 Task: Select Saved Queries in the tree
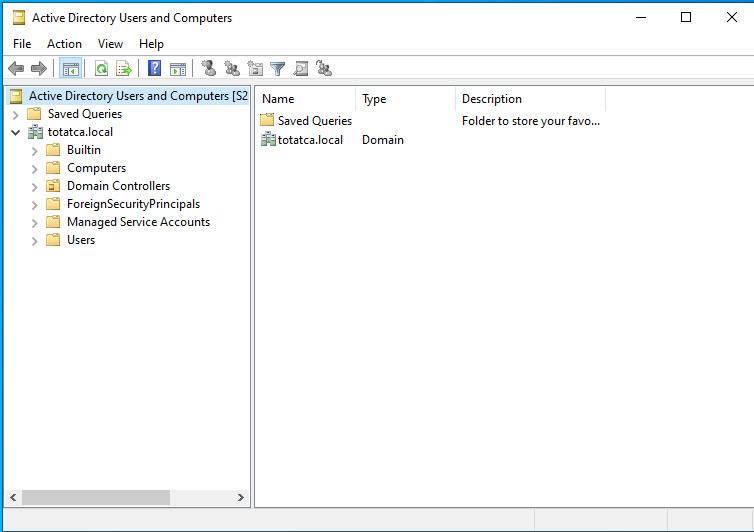pos(85,114)
